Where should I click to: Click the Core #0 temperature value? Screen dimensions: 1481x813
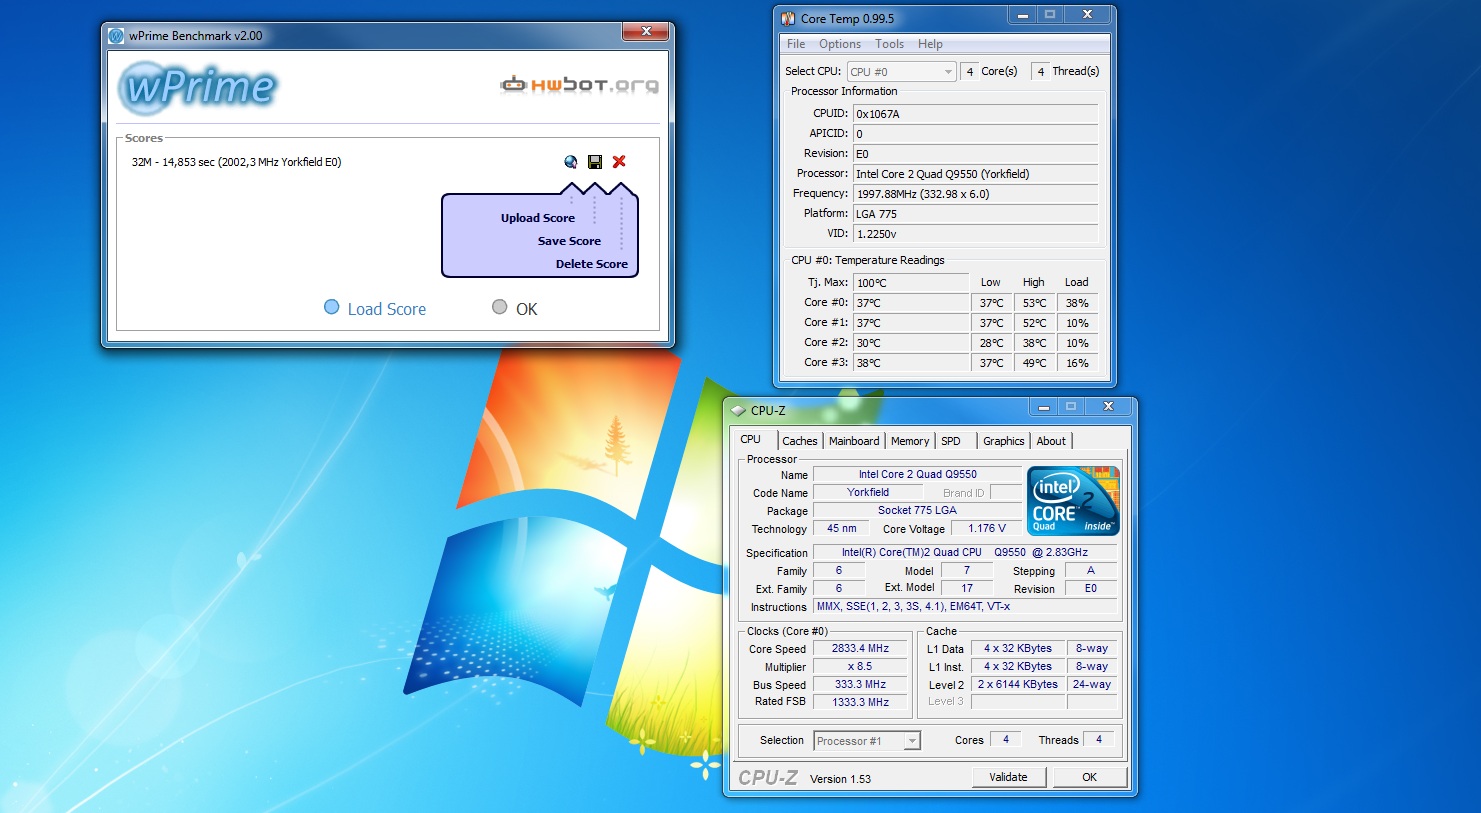(x=911, y=303)
